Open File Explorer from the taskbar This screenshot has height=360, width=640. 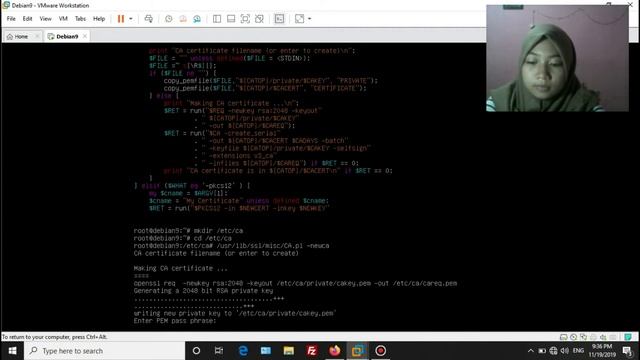[289, 351]
